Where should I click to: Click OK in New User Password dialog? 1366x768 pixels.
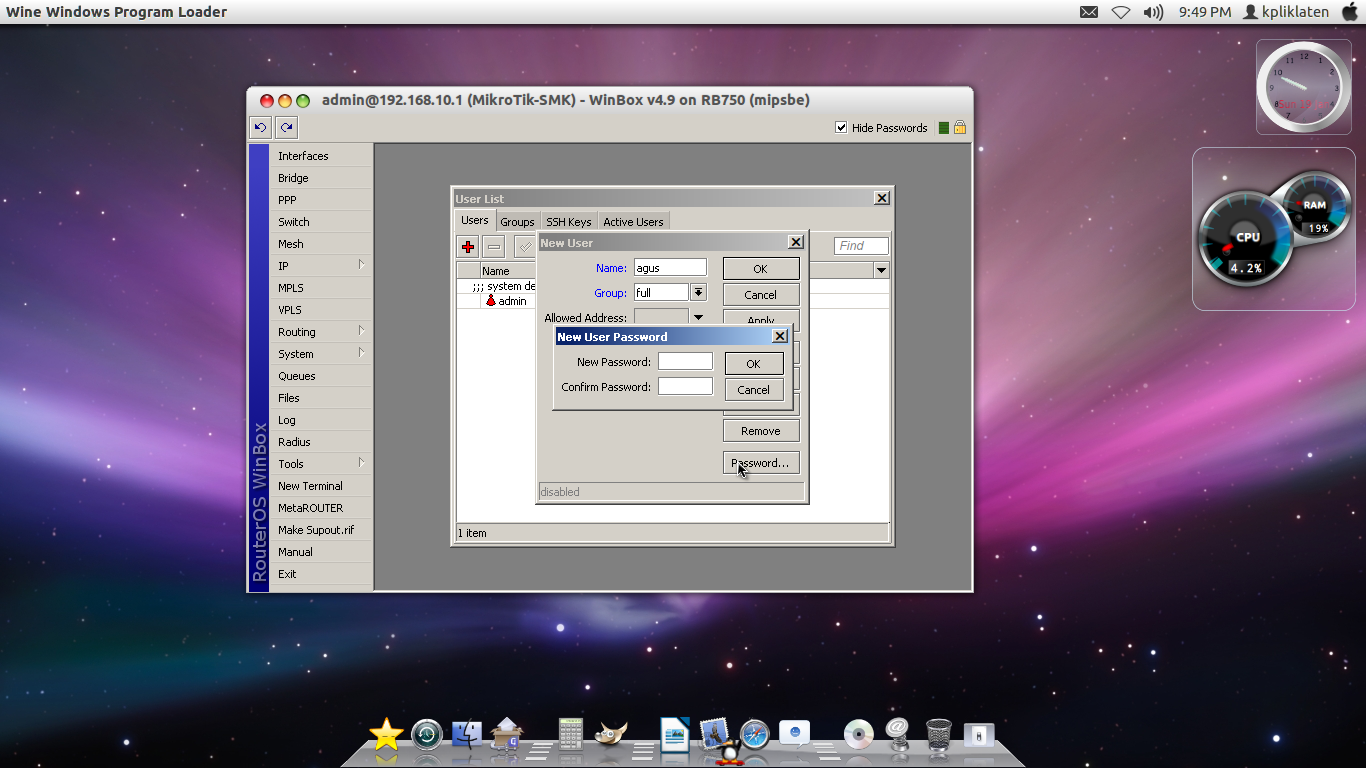click(753, 364)
